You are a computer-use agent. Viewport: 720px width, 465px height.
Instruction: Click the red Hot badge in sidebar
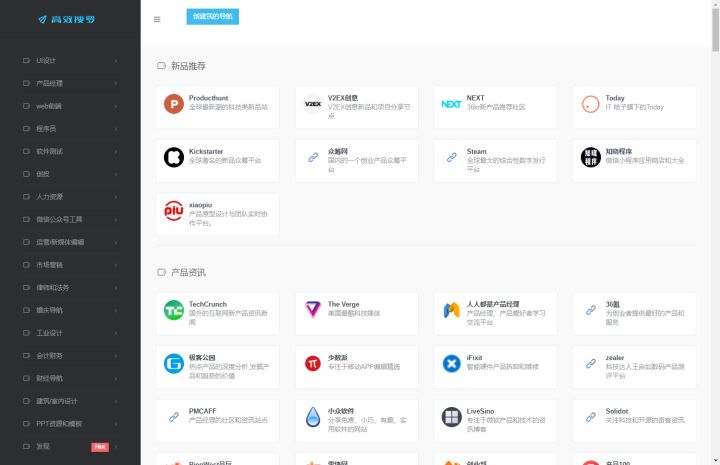100,447
